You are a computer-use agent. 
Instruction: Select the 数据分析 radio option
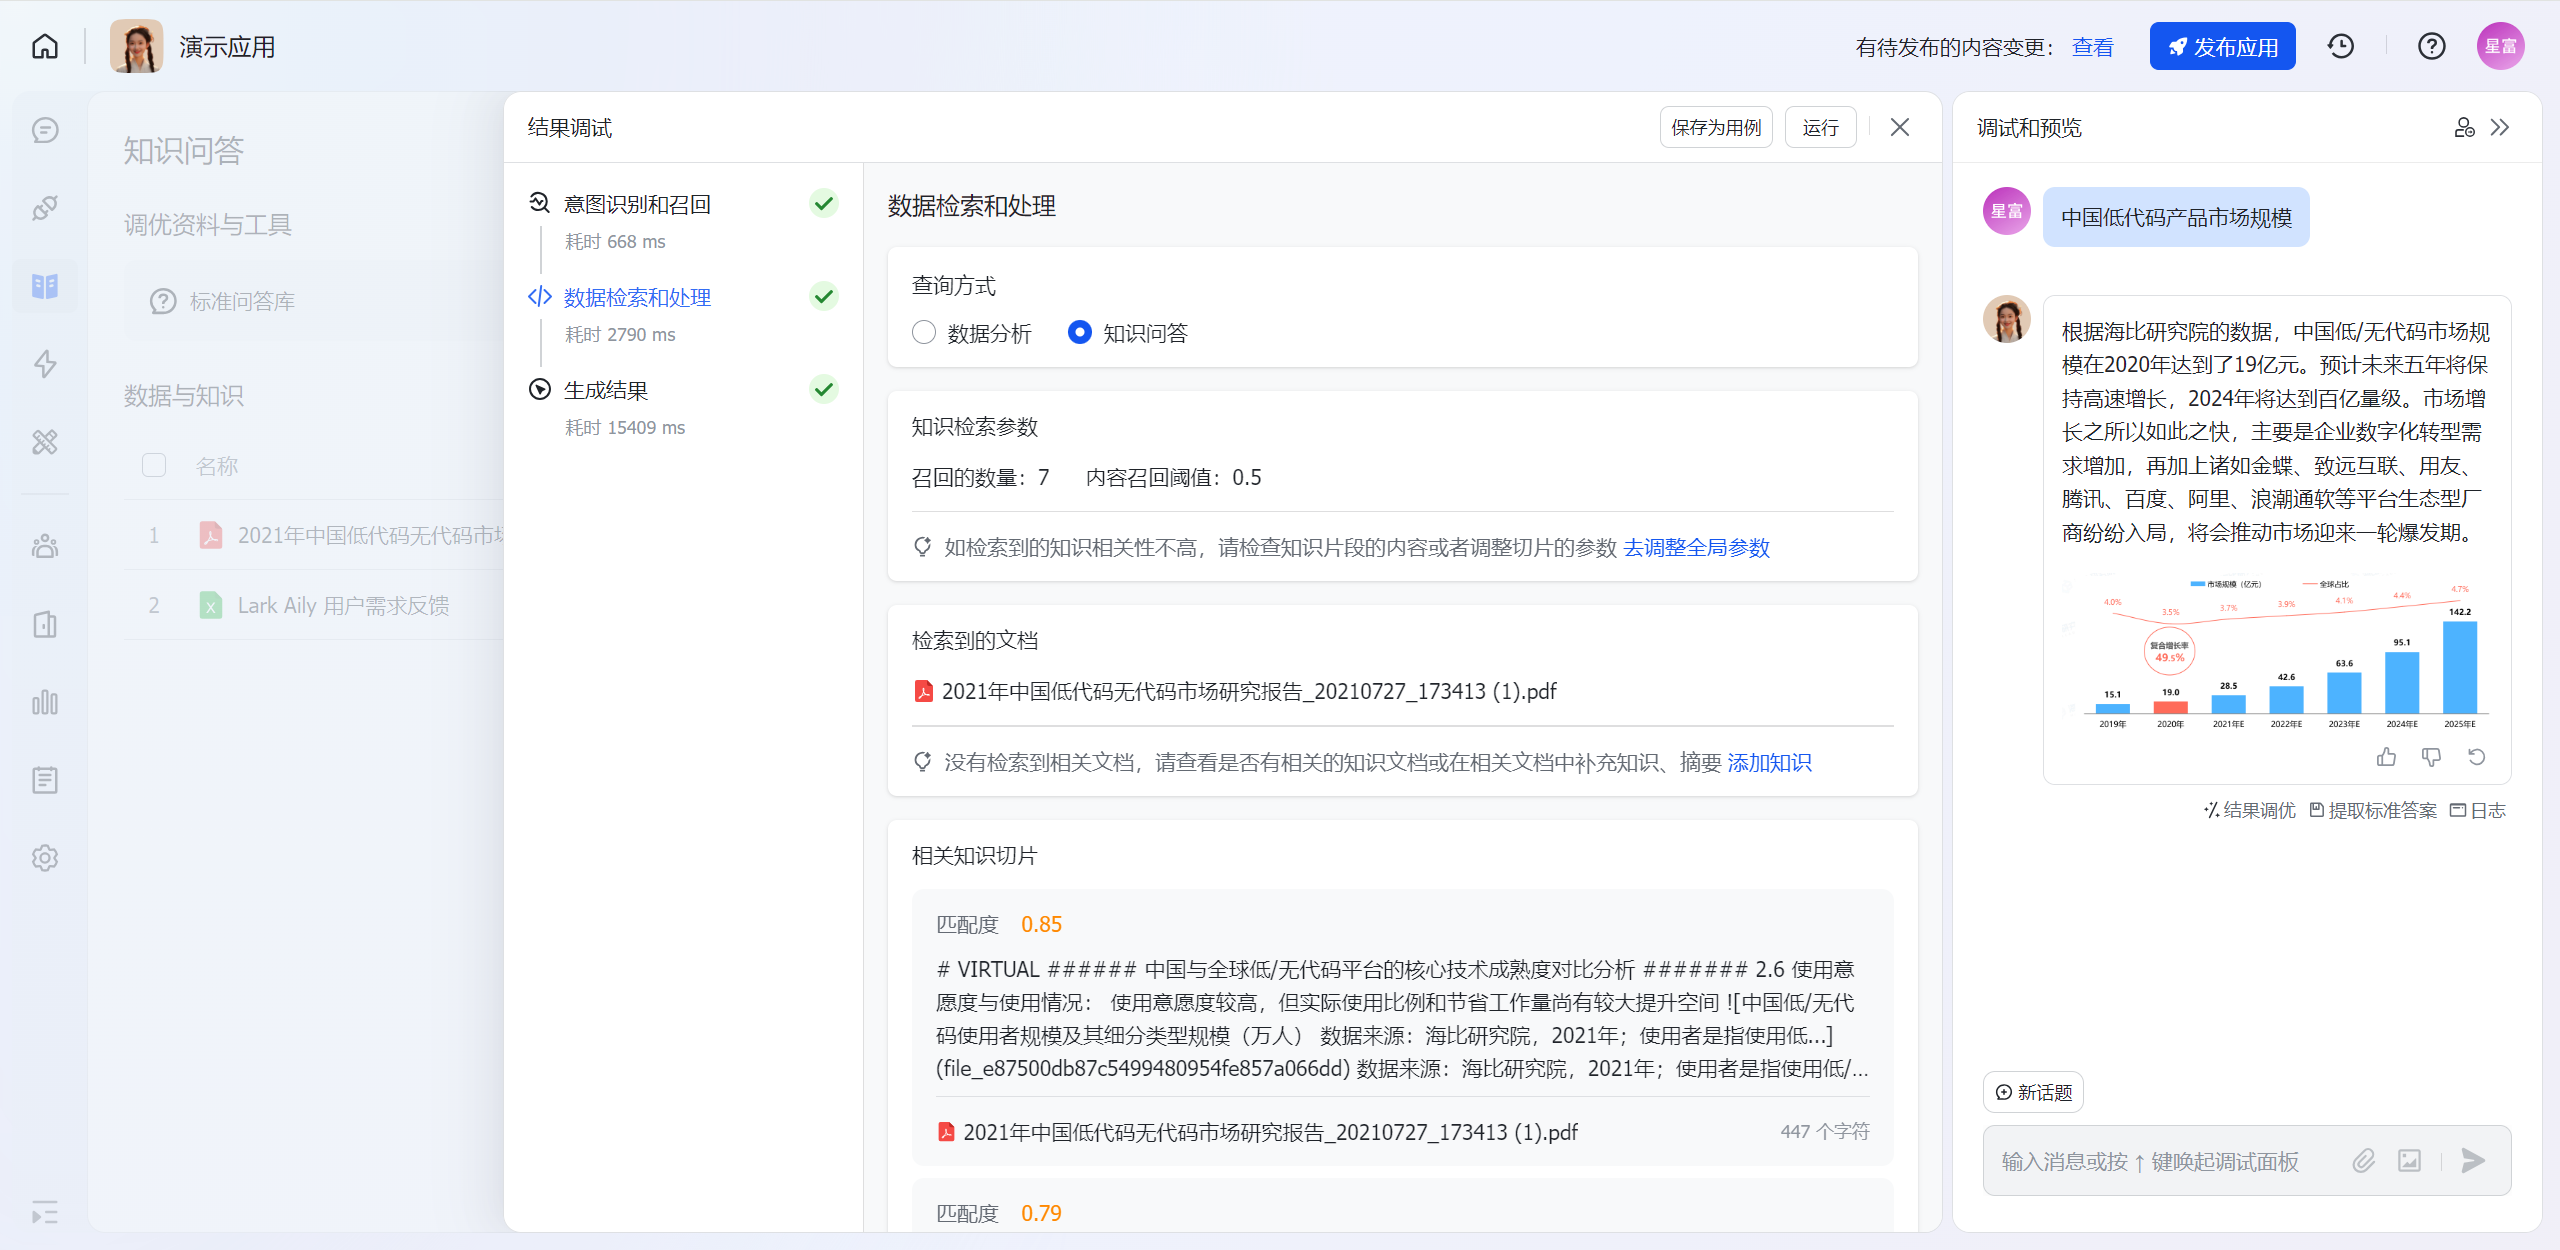(x=924, y=332)
